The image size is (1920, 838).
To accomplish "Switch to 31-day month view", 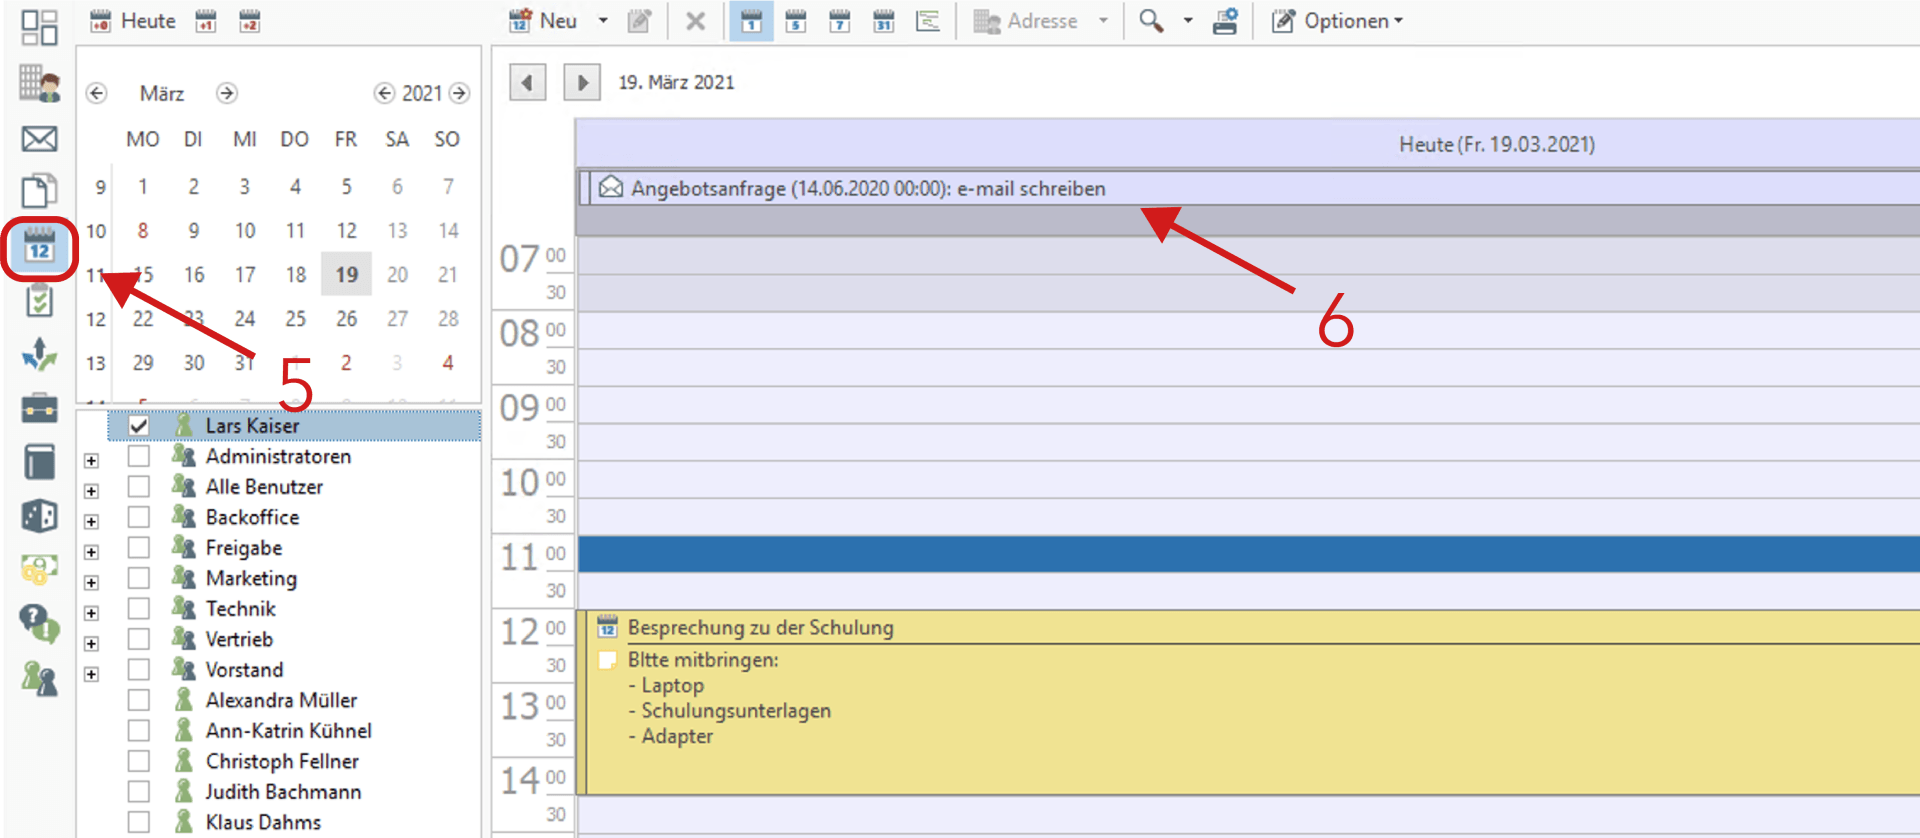I will pos(884,21).
